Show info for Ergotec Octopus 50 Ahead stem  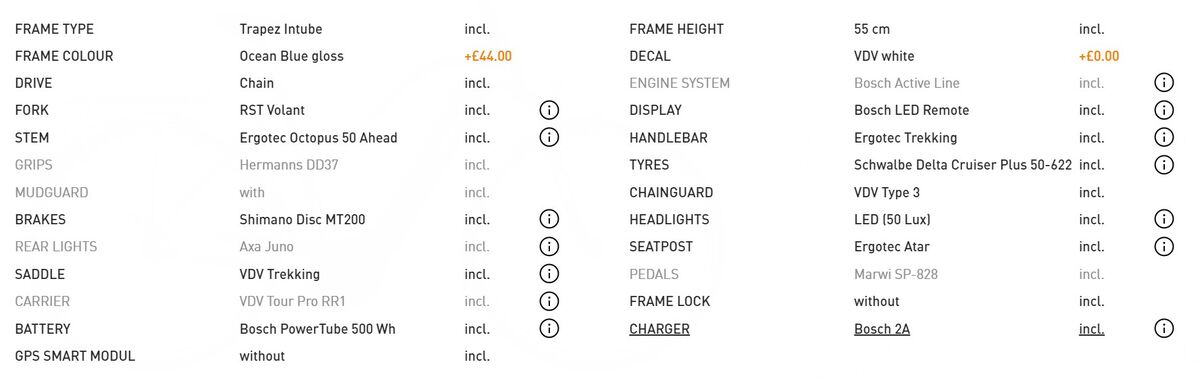(549, 137)
